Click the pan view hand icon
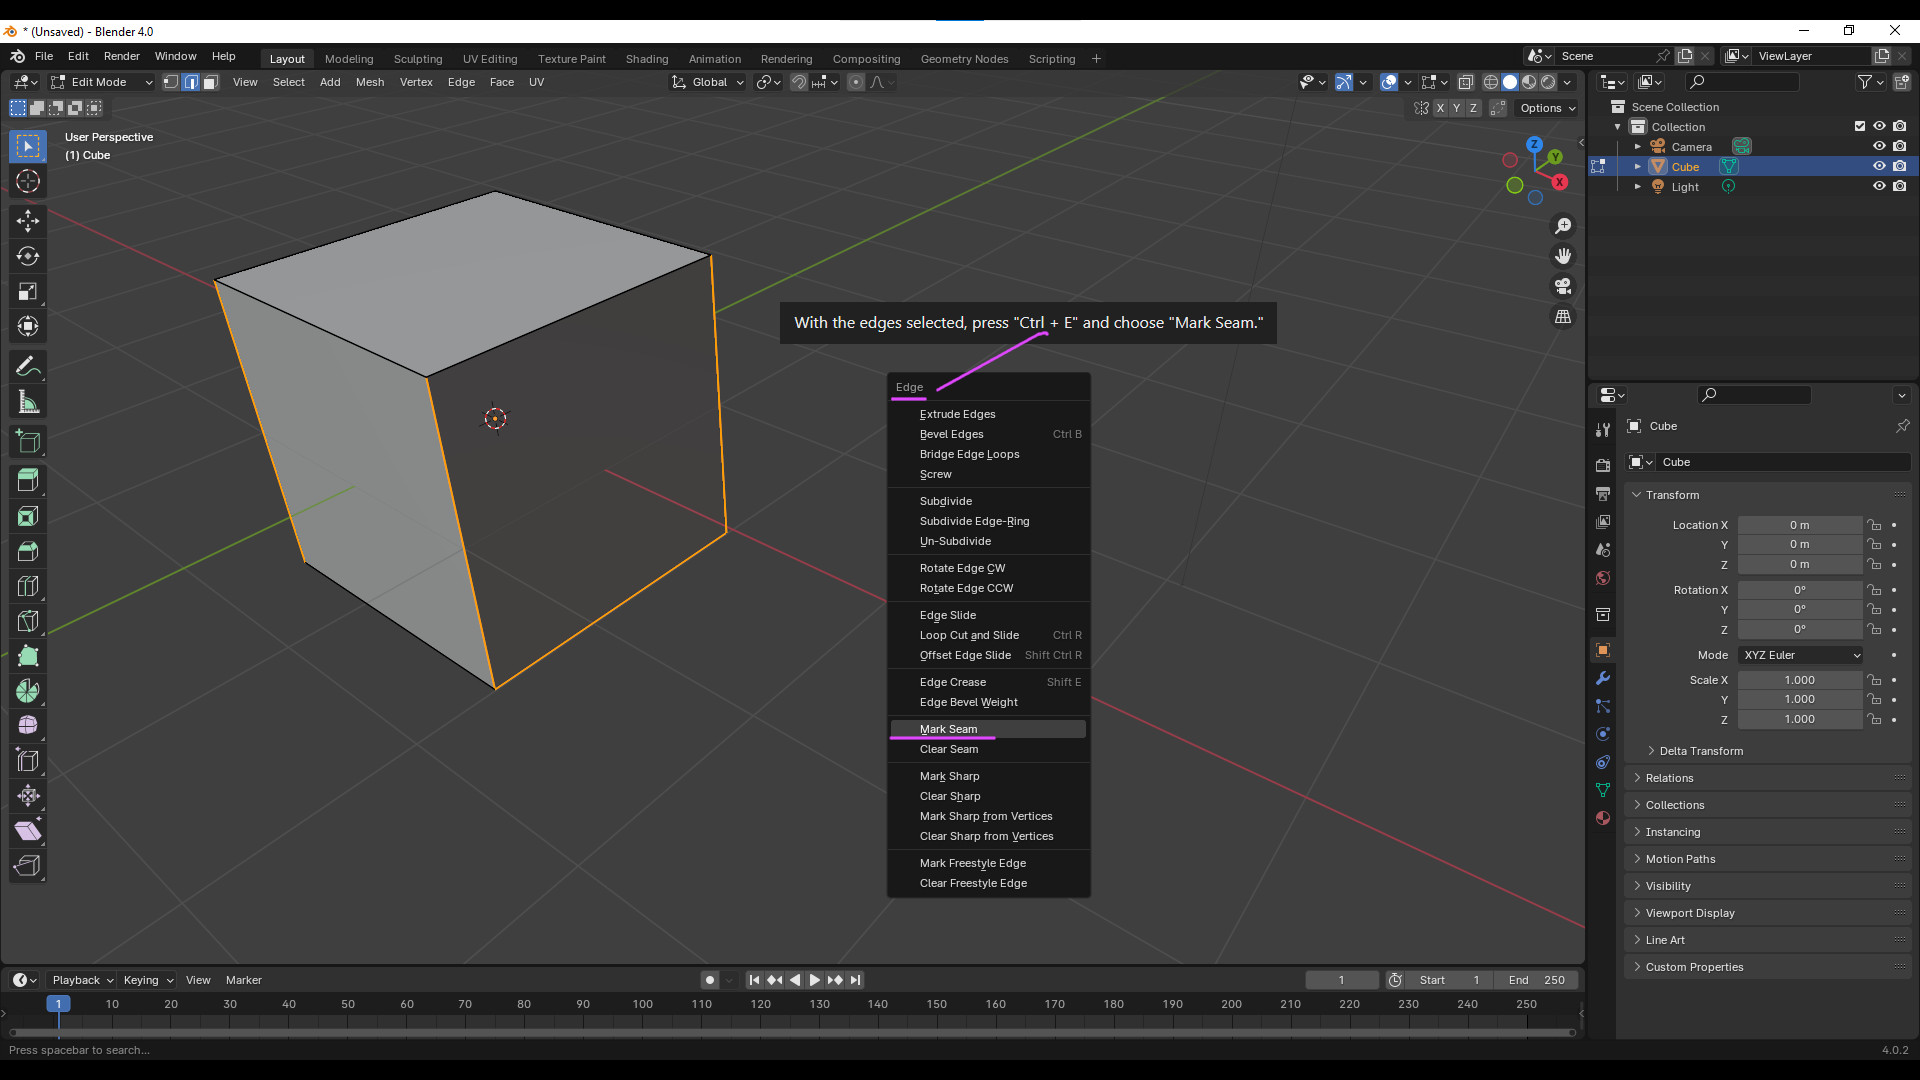The width and height of the screenshot is (1920, 1080). click(x=1563, y=256)
